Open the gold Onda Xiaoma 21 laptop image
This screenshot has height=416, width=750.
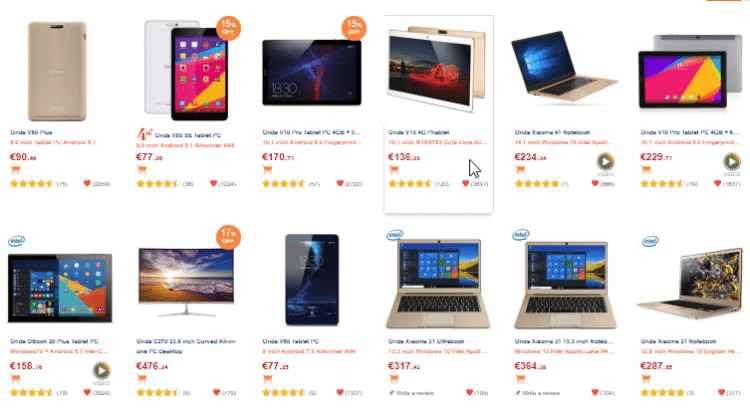[689, 282]
